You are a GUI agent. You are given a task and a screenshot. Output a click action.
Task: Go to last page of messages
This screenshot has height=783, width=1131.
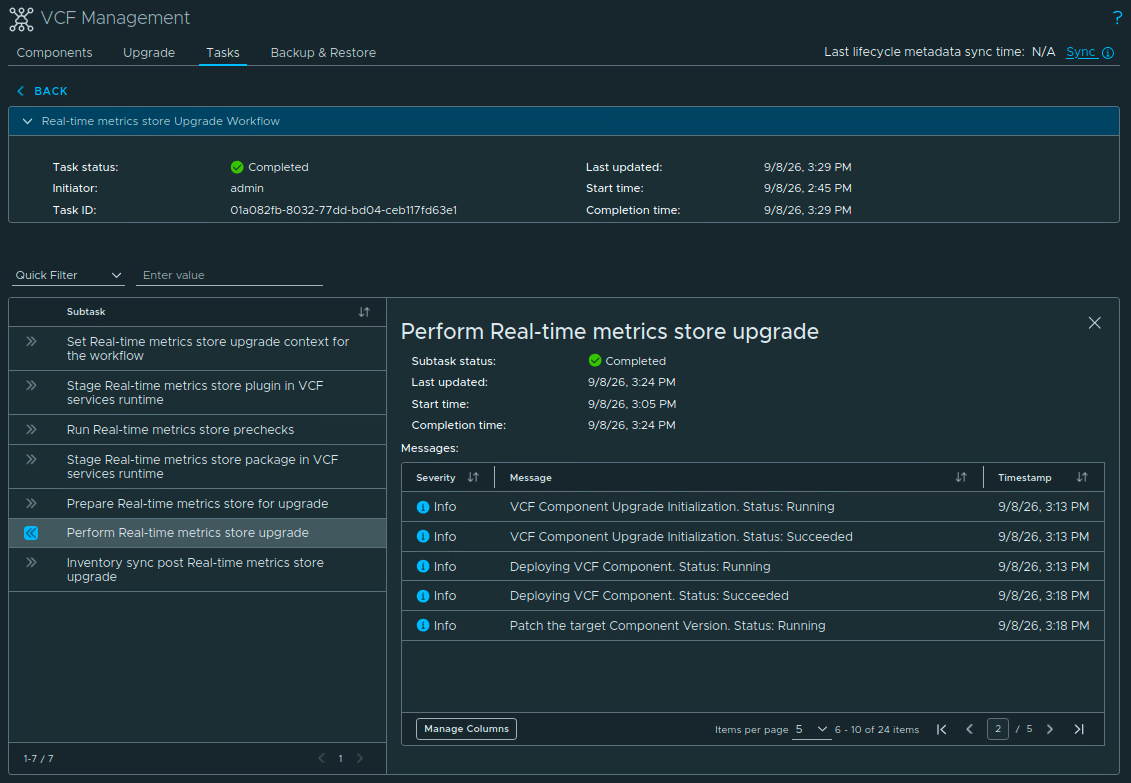[x=1079, y=730]
